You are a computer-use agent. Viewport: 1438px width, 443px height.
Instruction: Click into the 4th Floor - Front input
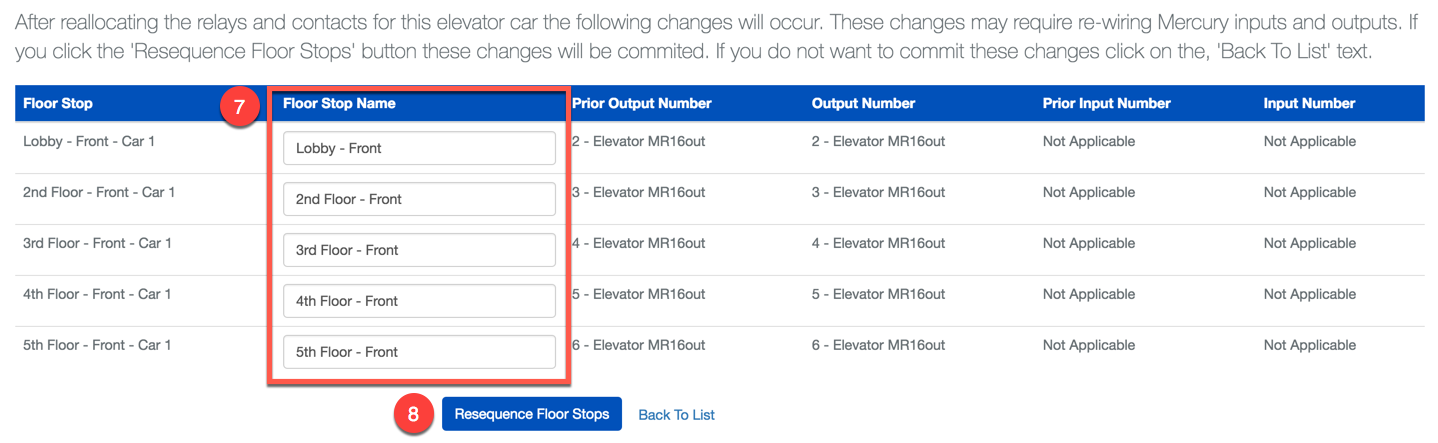tap(419, 301)
